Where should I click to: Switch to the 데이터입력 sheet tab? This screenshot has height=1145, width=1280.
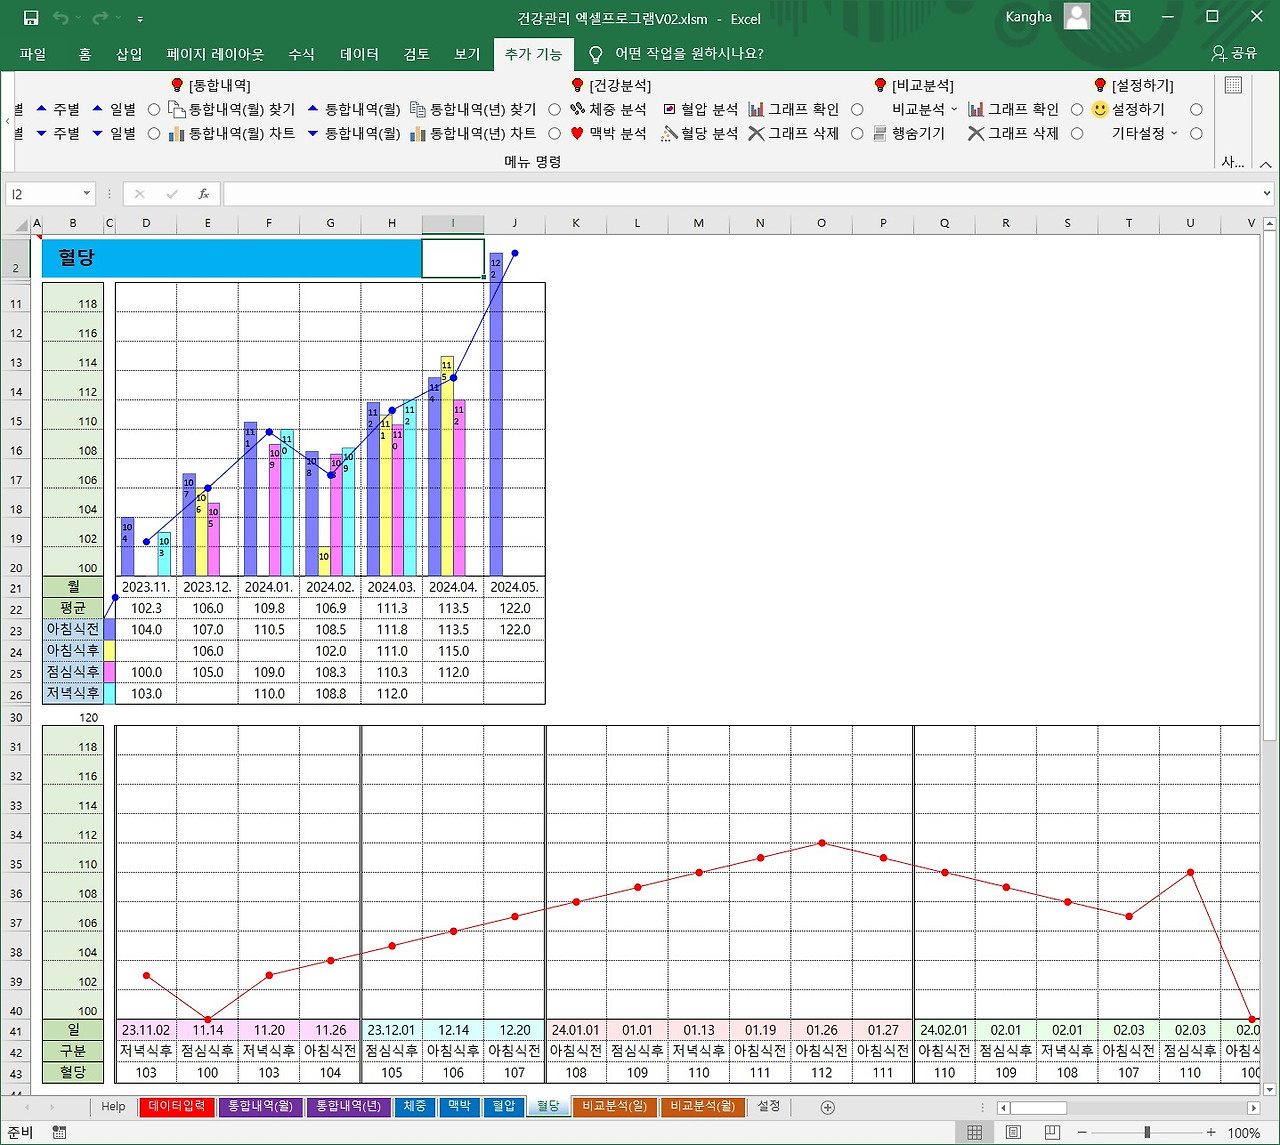point(177,1106)
